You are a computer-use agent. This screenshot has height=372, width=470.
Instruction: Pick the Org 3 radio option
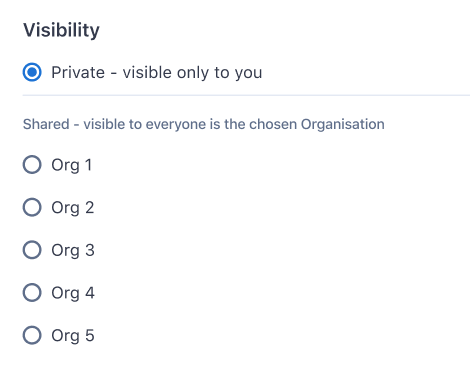[x=32, y=250]
